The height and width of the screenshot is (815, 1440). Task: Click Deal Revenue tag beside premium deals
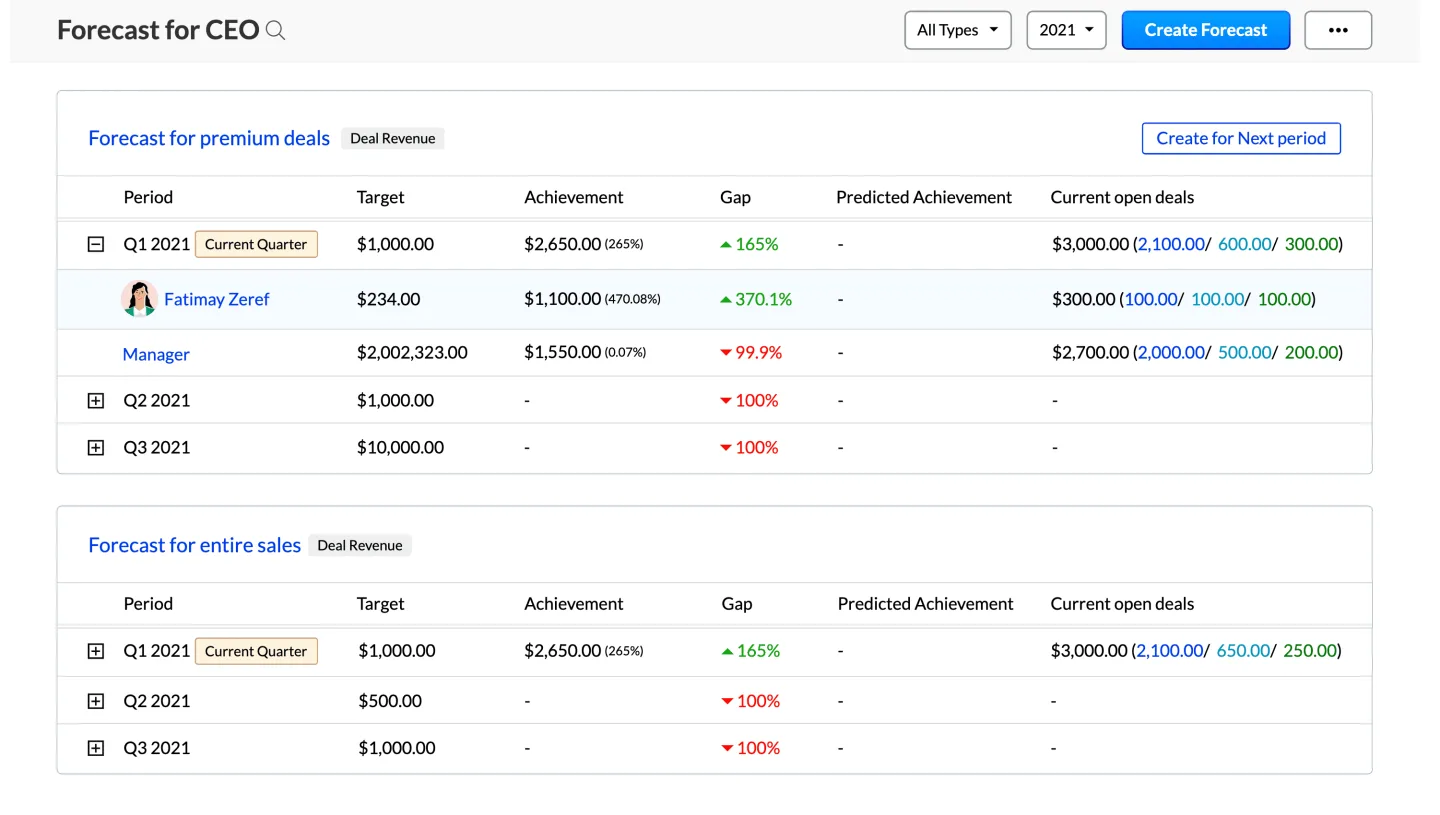(392, 139)
